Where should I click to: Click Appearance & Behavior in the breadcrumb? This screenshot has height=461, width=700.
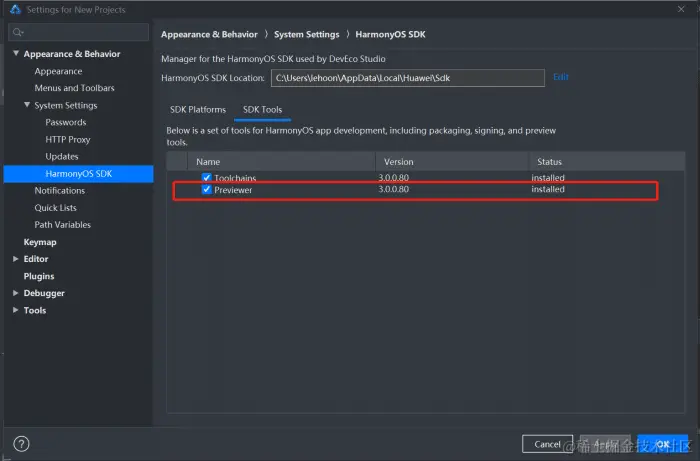tap(209, 34)
